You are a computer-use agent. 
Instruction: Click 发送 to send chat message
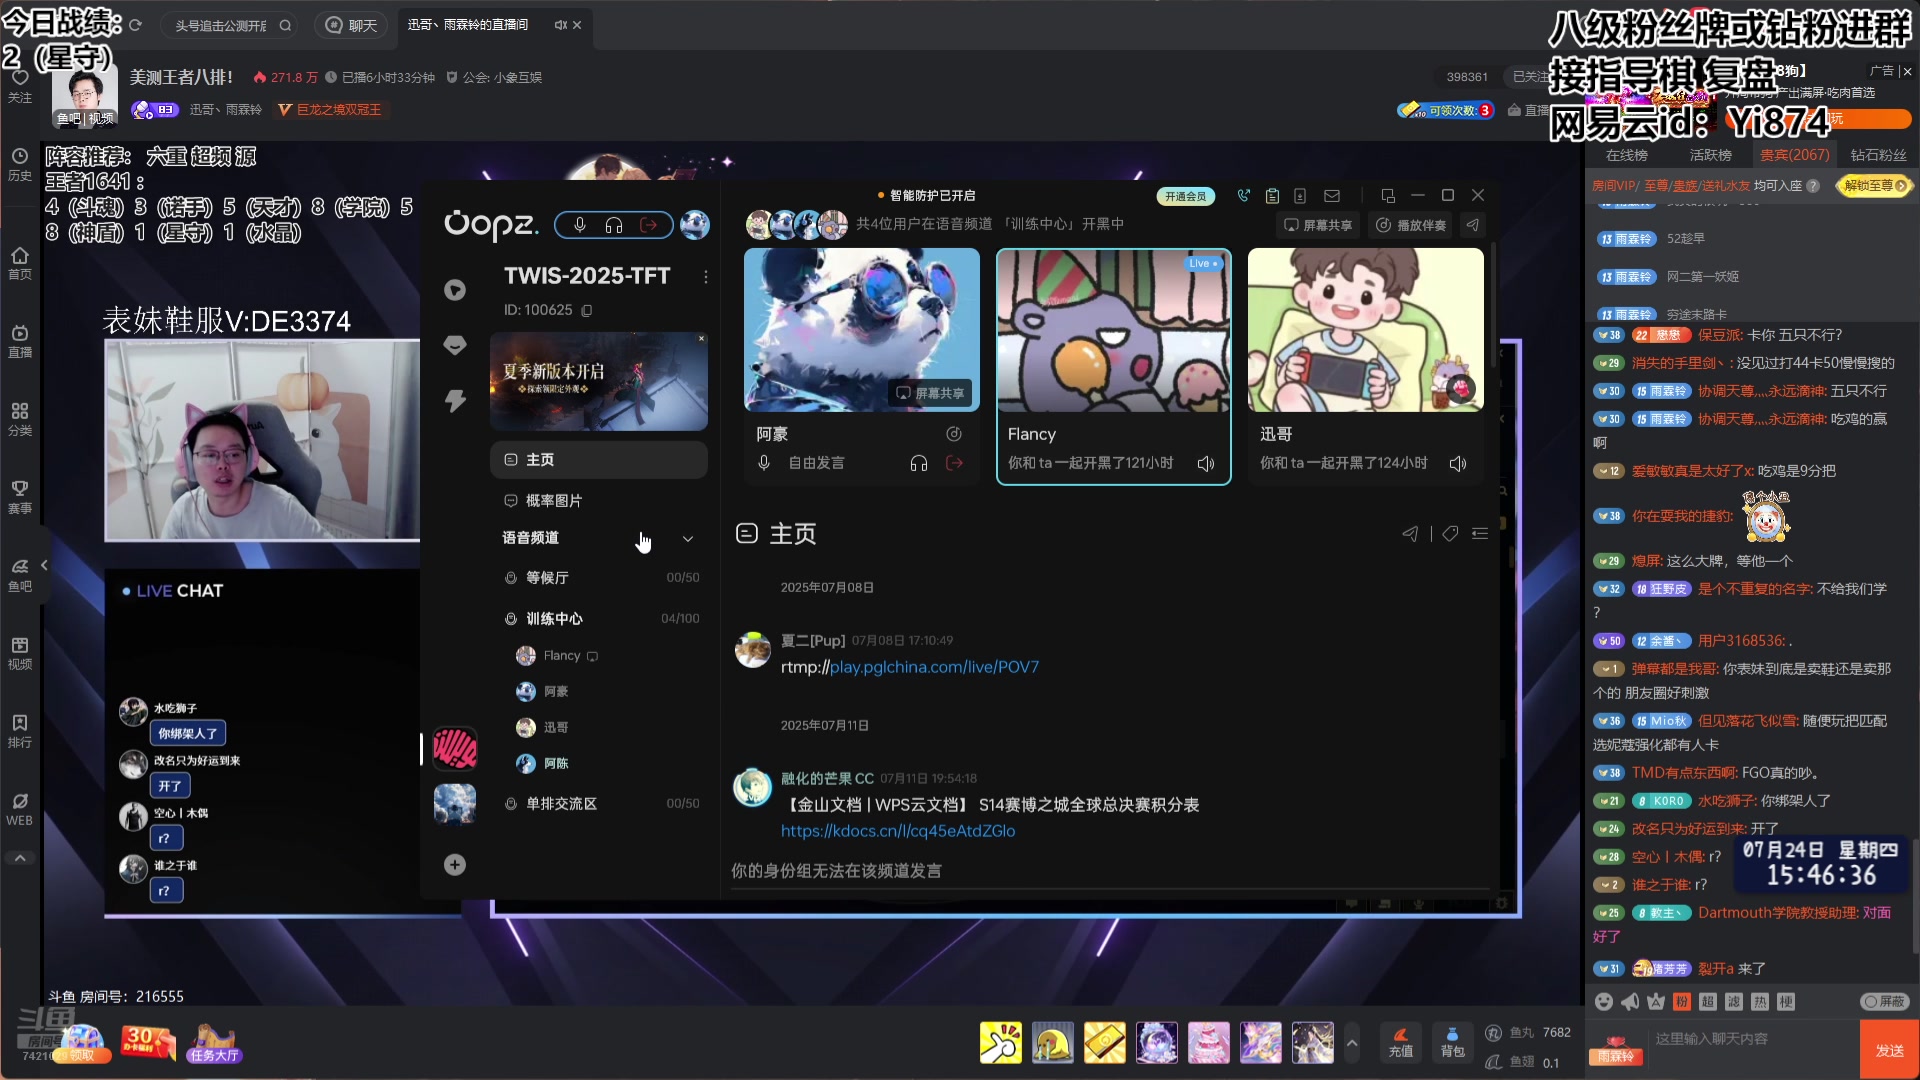tap(1889, 1050)
